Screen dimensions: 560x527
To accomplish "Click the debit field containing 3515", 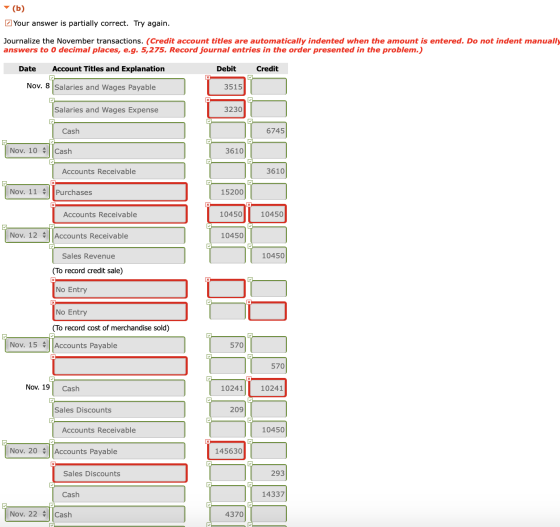I will coord(226,86).
